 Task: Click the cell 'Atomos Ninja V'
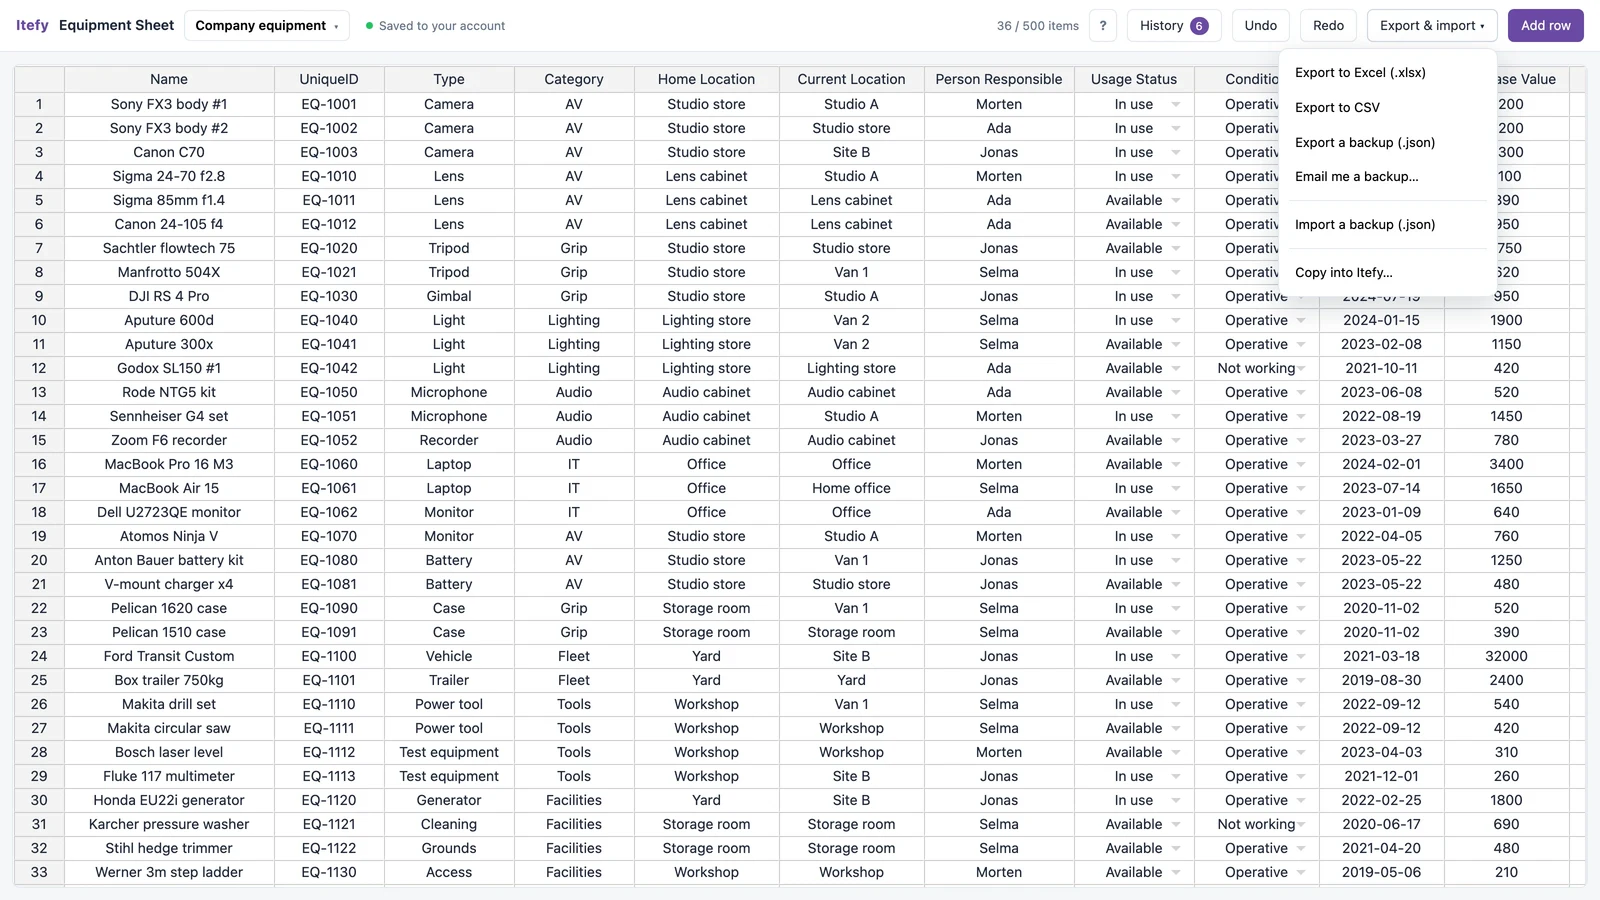coord(169,536)
